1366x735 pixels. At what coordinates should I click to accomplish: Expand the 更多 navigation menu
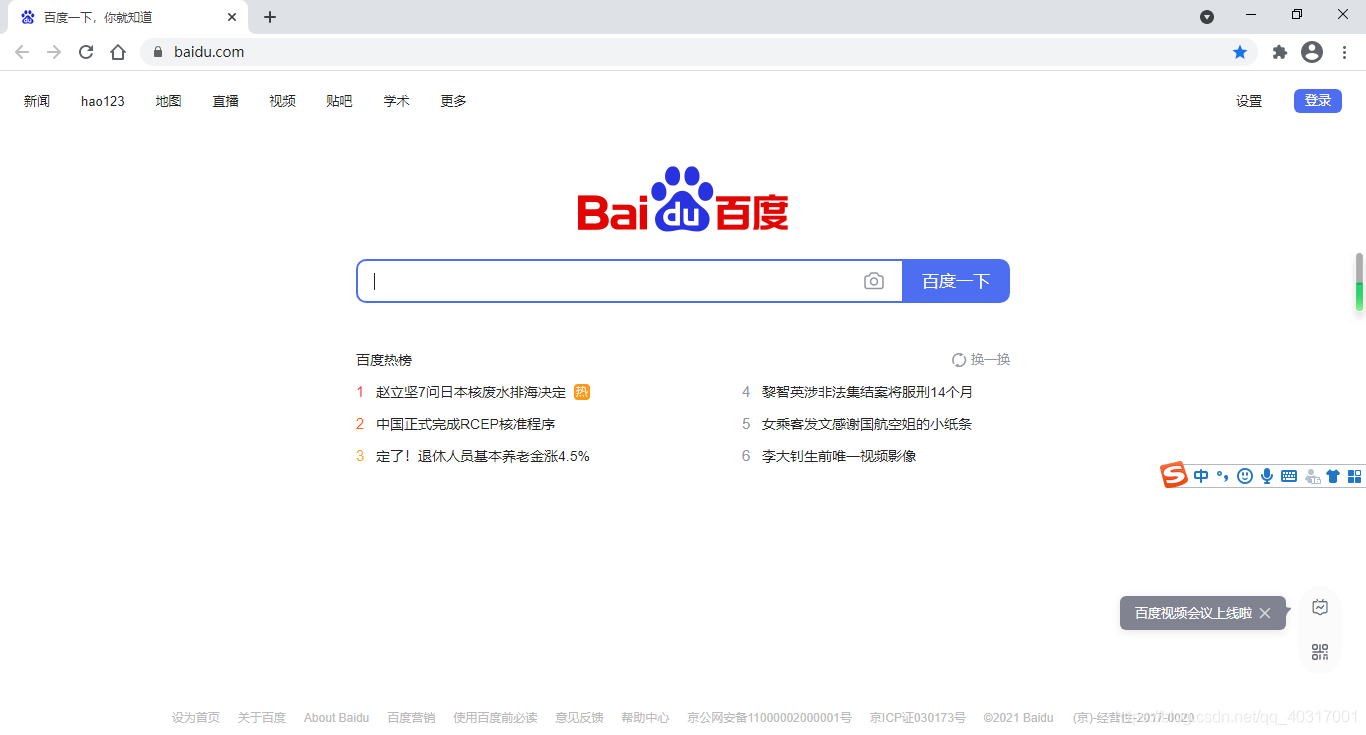coord(454,101)
